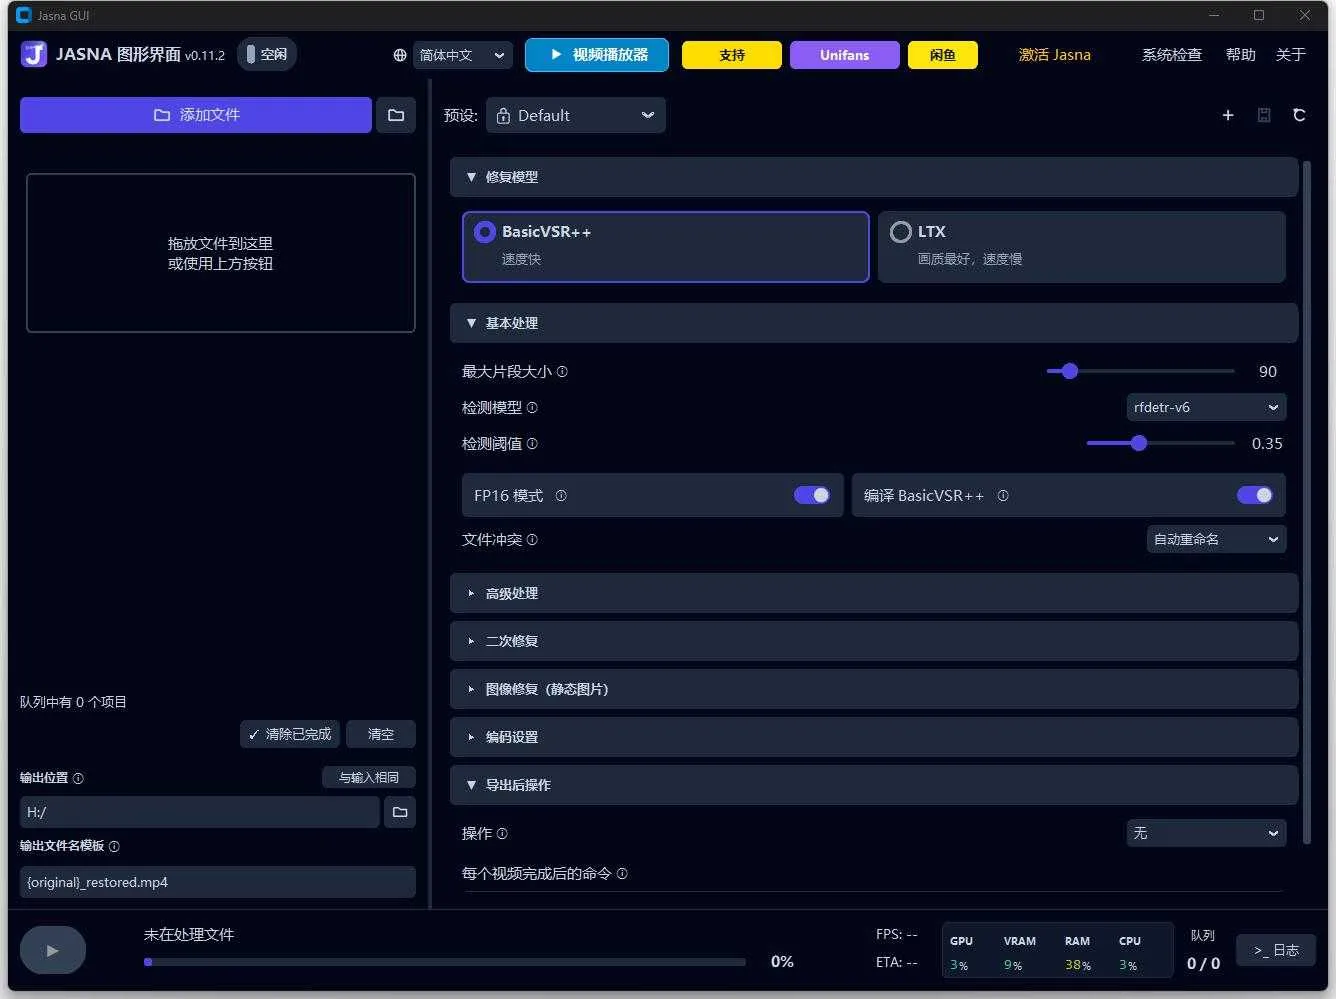
Task: Open the rfdetr-v6 detection model dropdown
Action: [1206, 408]
